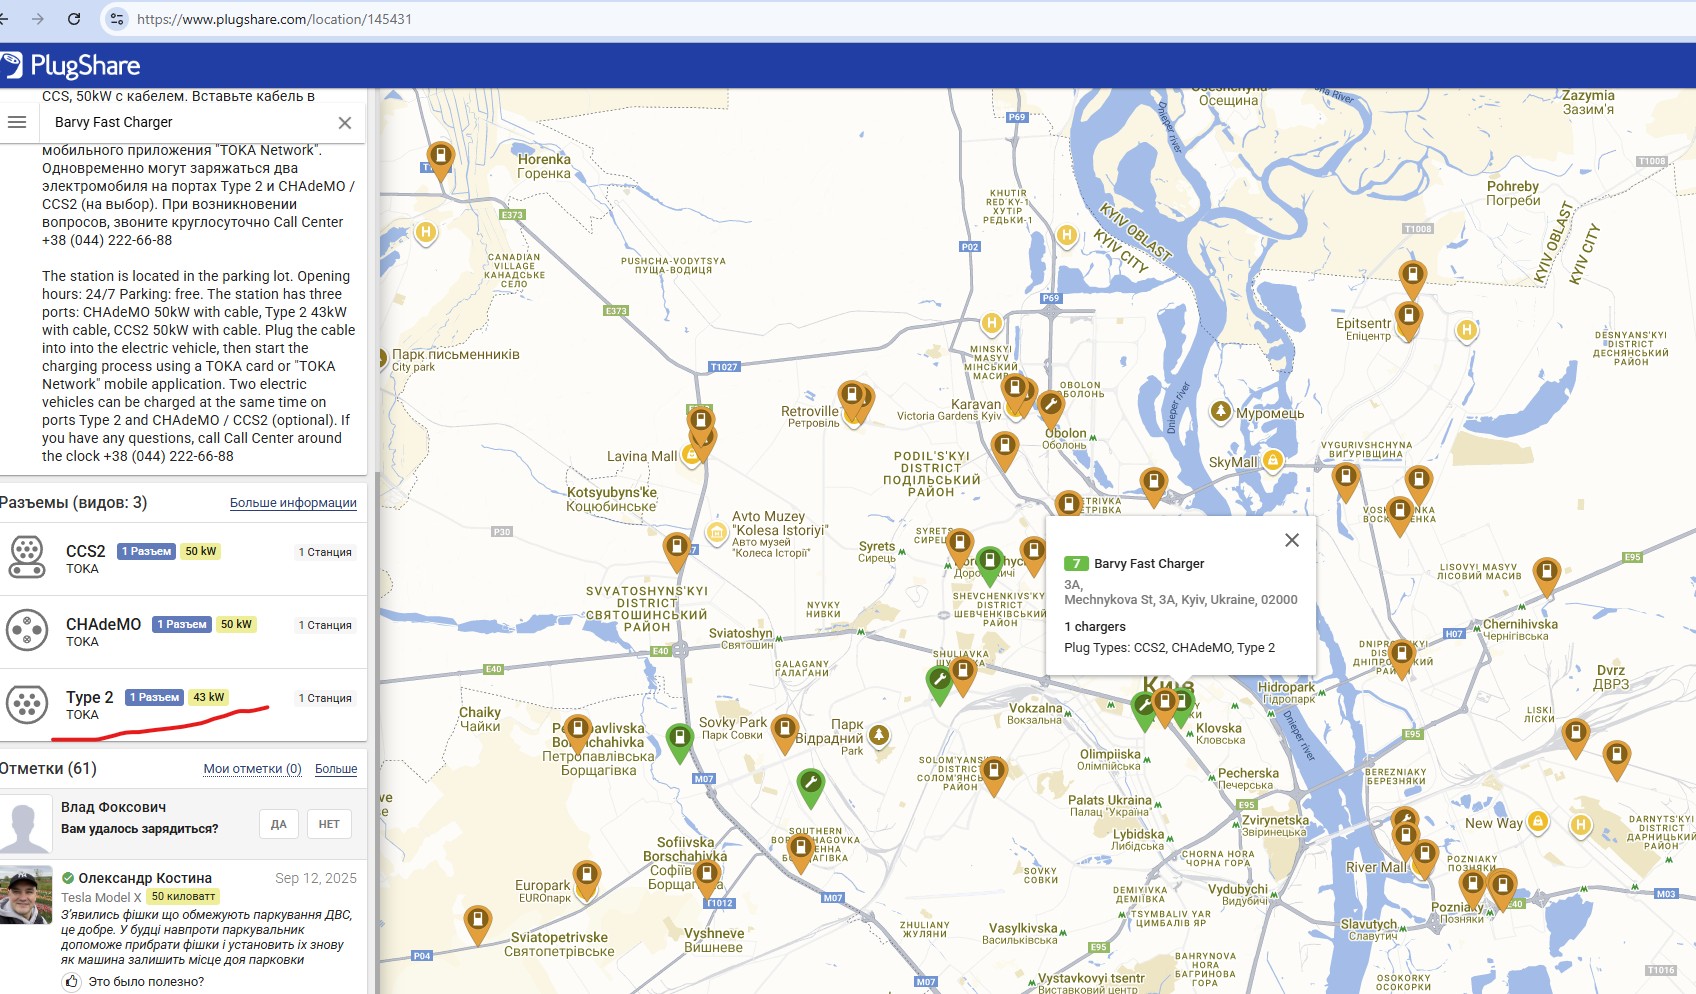This screenshot has width=1696, height=994.
Task: Answer НЕТ to charging success question
Action: click(x=329, y=824)
